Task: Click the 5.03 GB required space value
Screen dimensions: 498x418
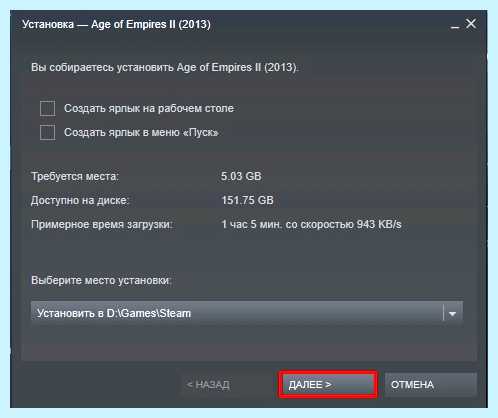Action: [x=241, y=176]
